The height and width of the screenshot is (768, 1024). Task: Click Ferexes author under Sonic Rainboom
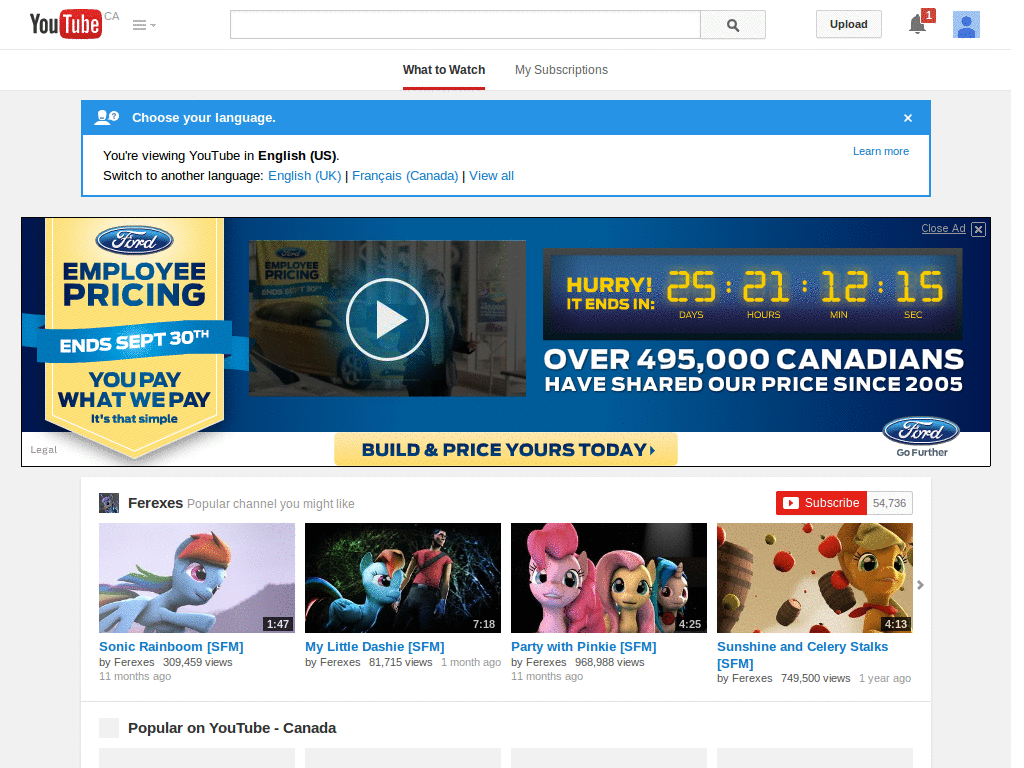134,662
